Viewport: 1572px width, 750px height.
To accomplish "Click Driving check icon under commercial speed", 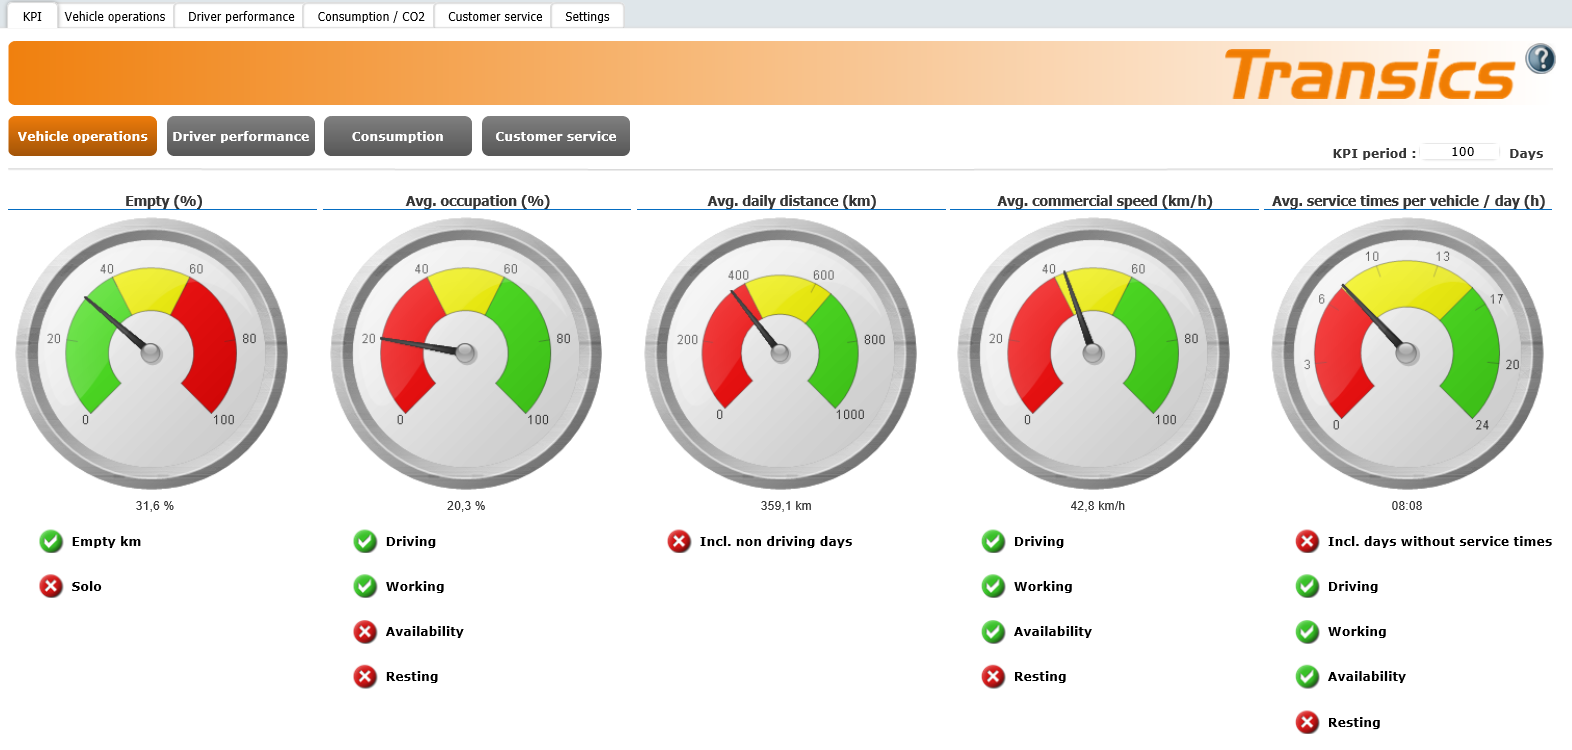I will pos(993,542).
